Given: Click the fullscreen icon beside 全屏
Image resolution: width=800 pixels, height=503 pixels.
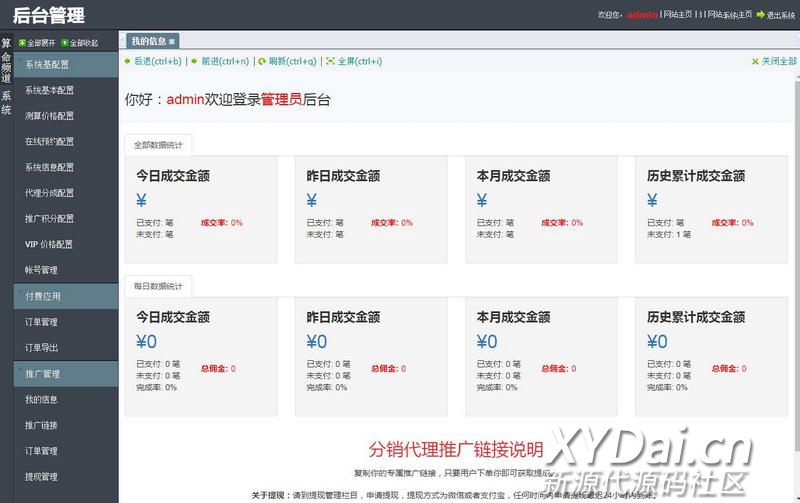Looking at the screenshot, I should [331, 61].
